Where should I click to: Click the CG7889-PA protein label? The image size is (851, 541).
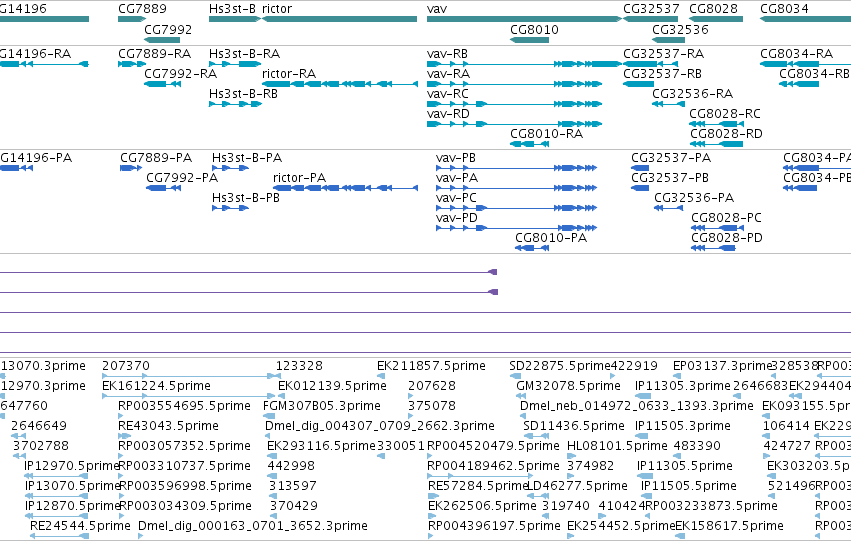(156, 158)
